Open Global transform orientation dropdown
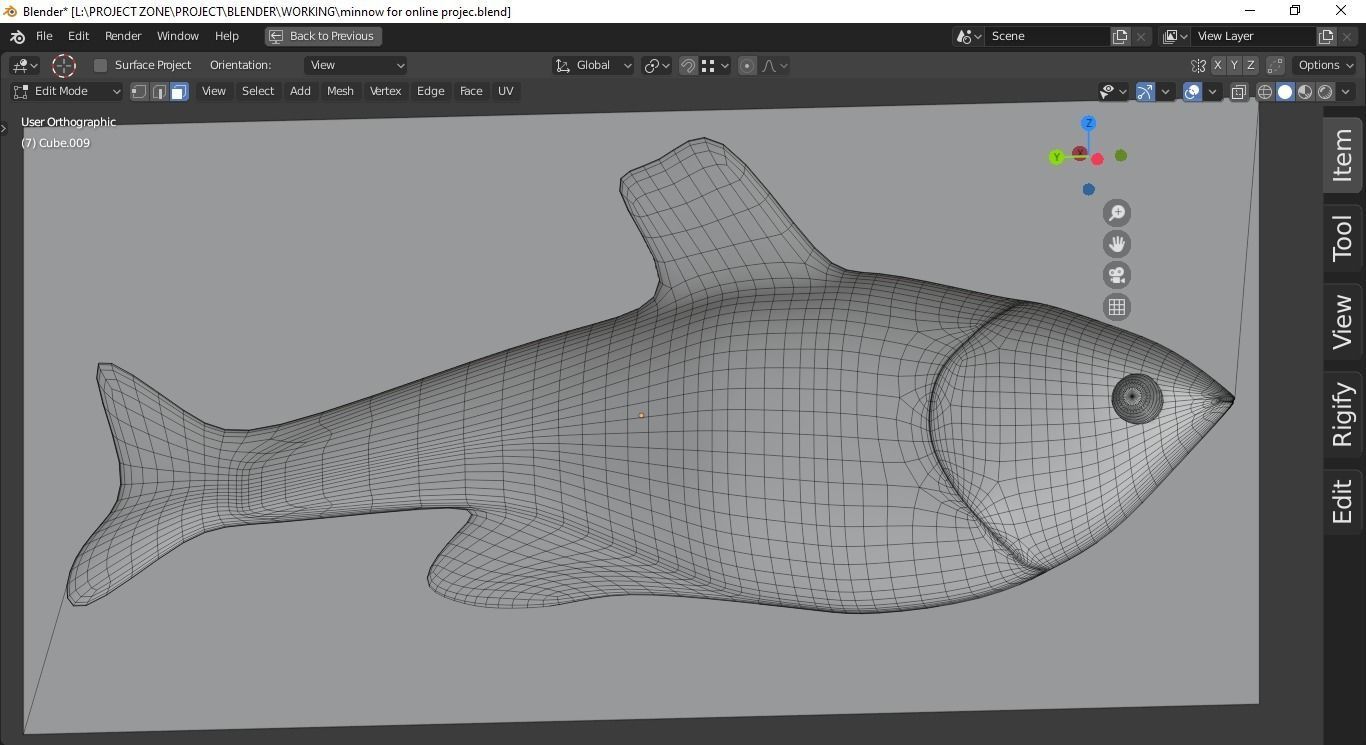The height and width of the screenshot is (745, 1366). click(x=594, y=65)
